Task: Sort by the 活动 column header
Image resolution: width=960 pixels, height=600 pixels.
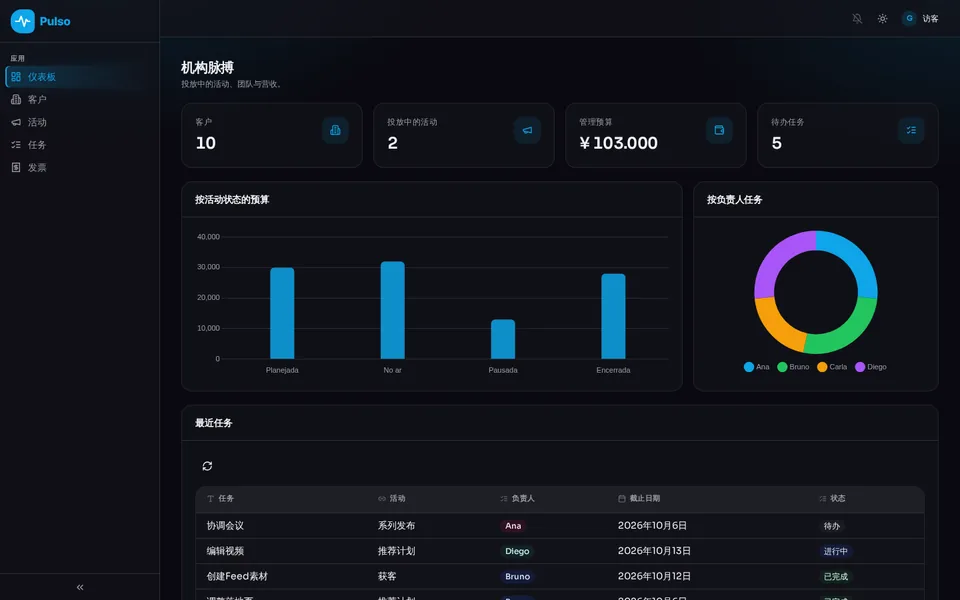Action: [392, 498]
